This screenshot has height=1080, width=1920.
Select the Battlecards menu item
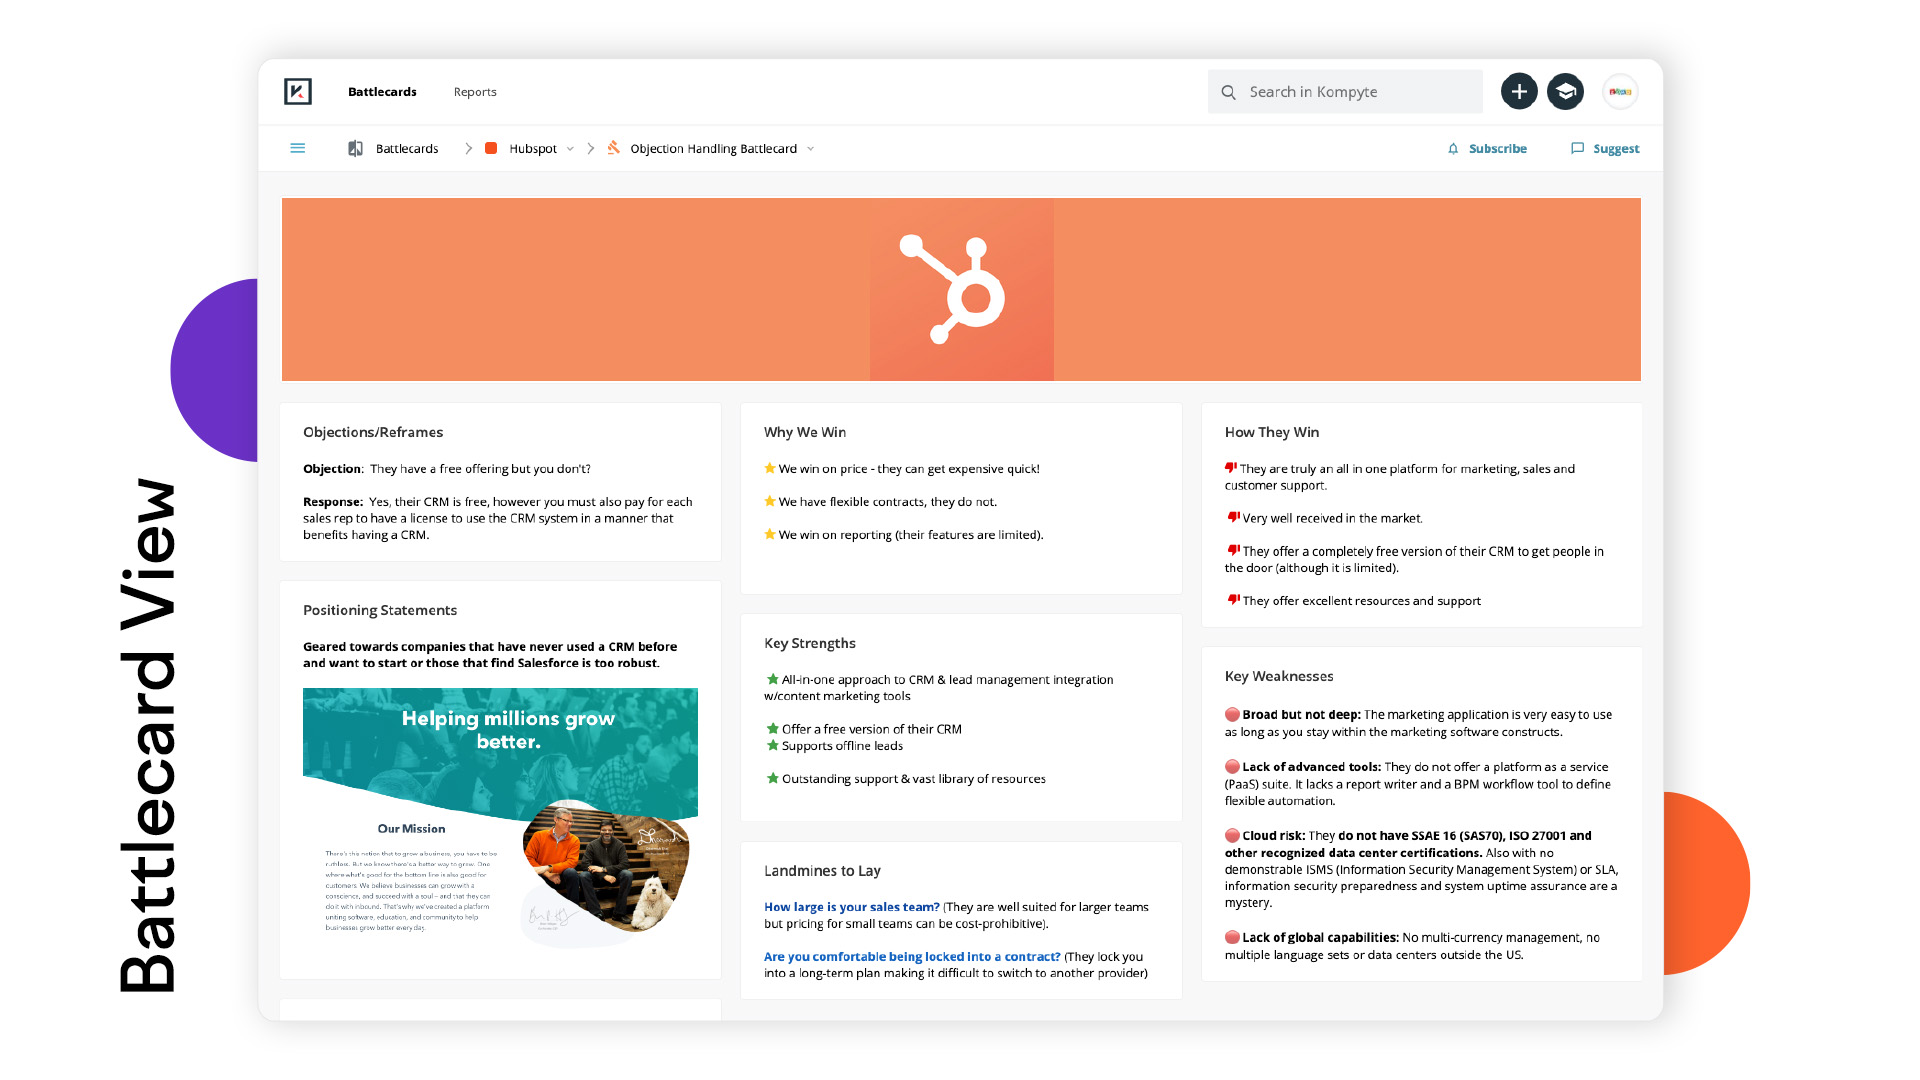[x=382, y=91]
